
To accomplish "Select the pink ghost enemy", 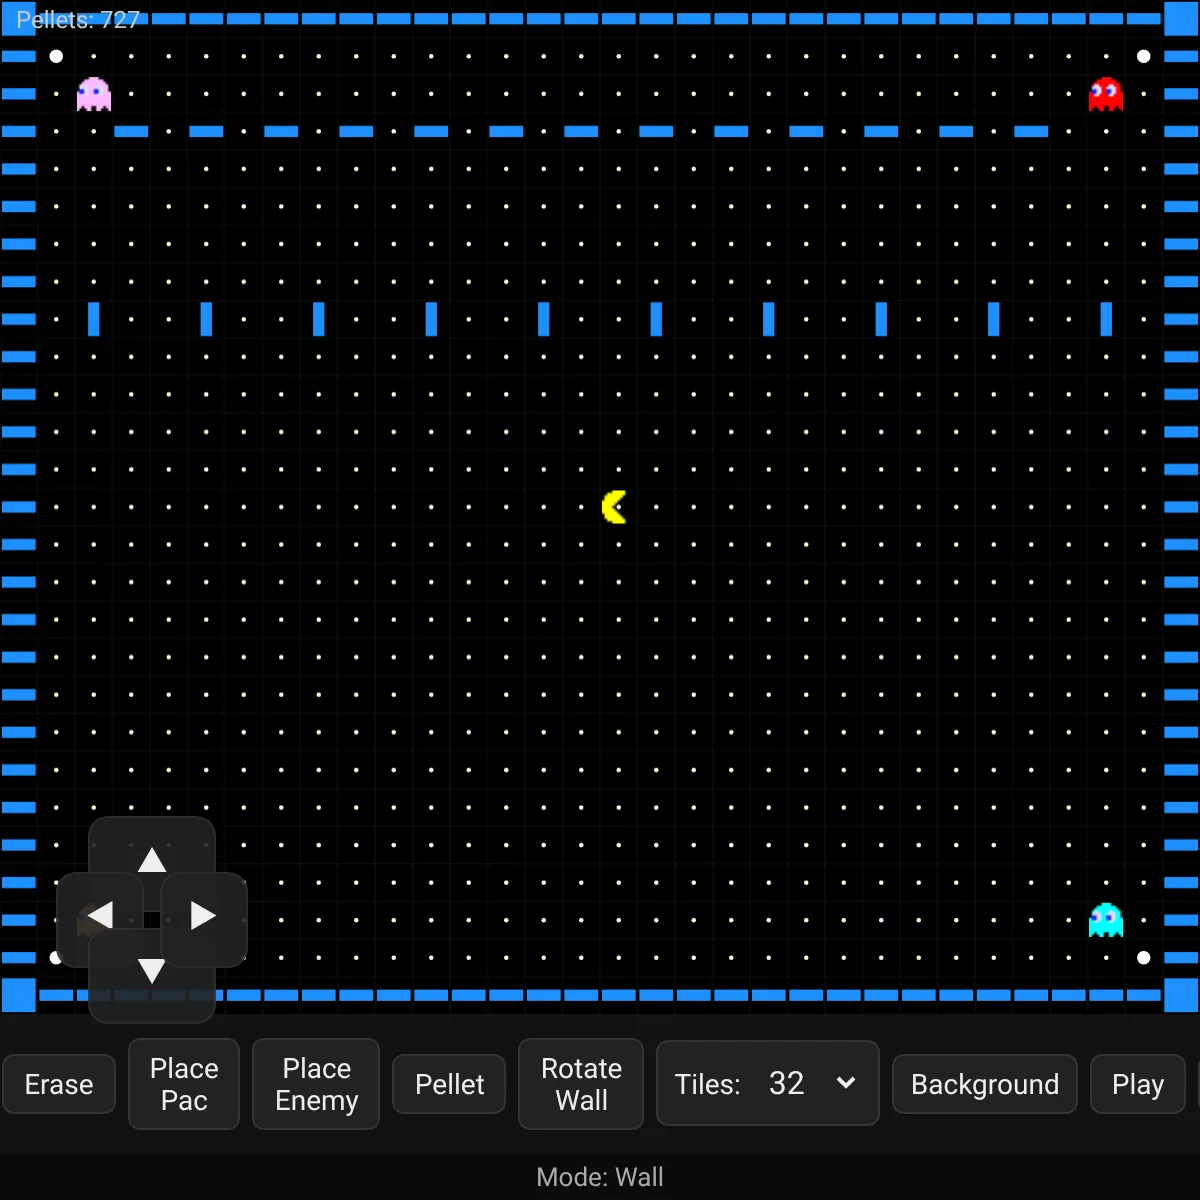I will [94, 94].
